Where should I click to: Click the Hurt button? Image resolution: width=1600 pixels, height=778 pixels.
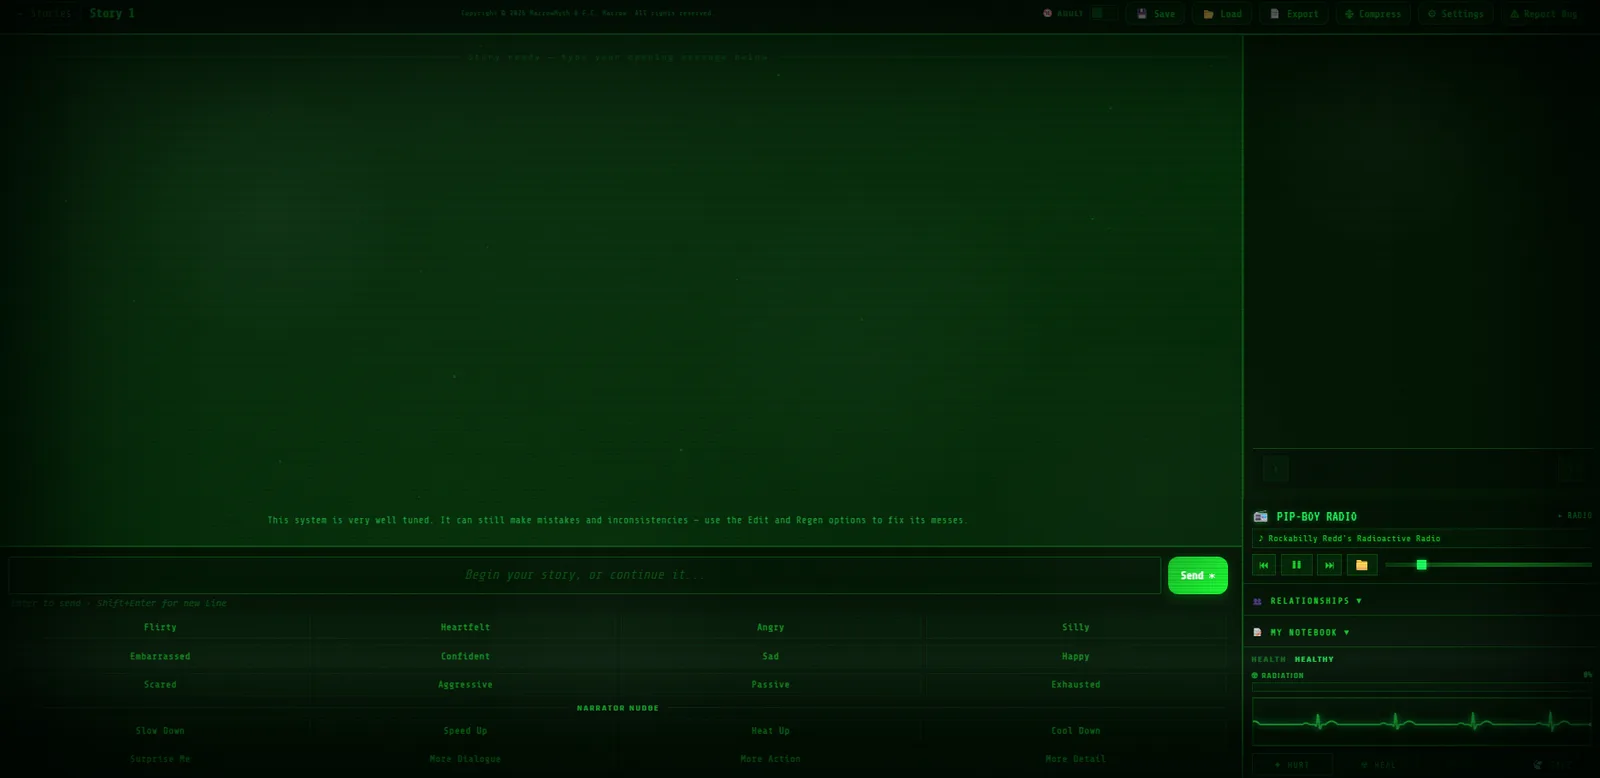[x=1292, y=765]
